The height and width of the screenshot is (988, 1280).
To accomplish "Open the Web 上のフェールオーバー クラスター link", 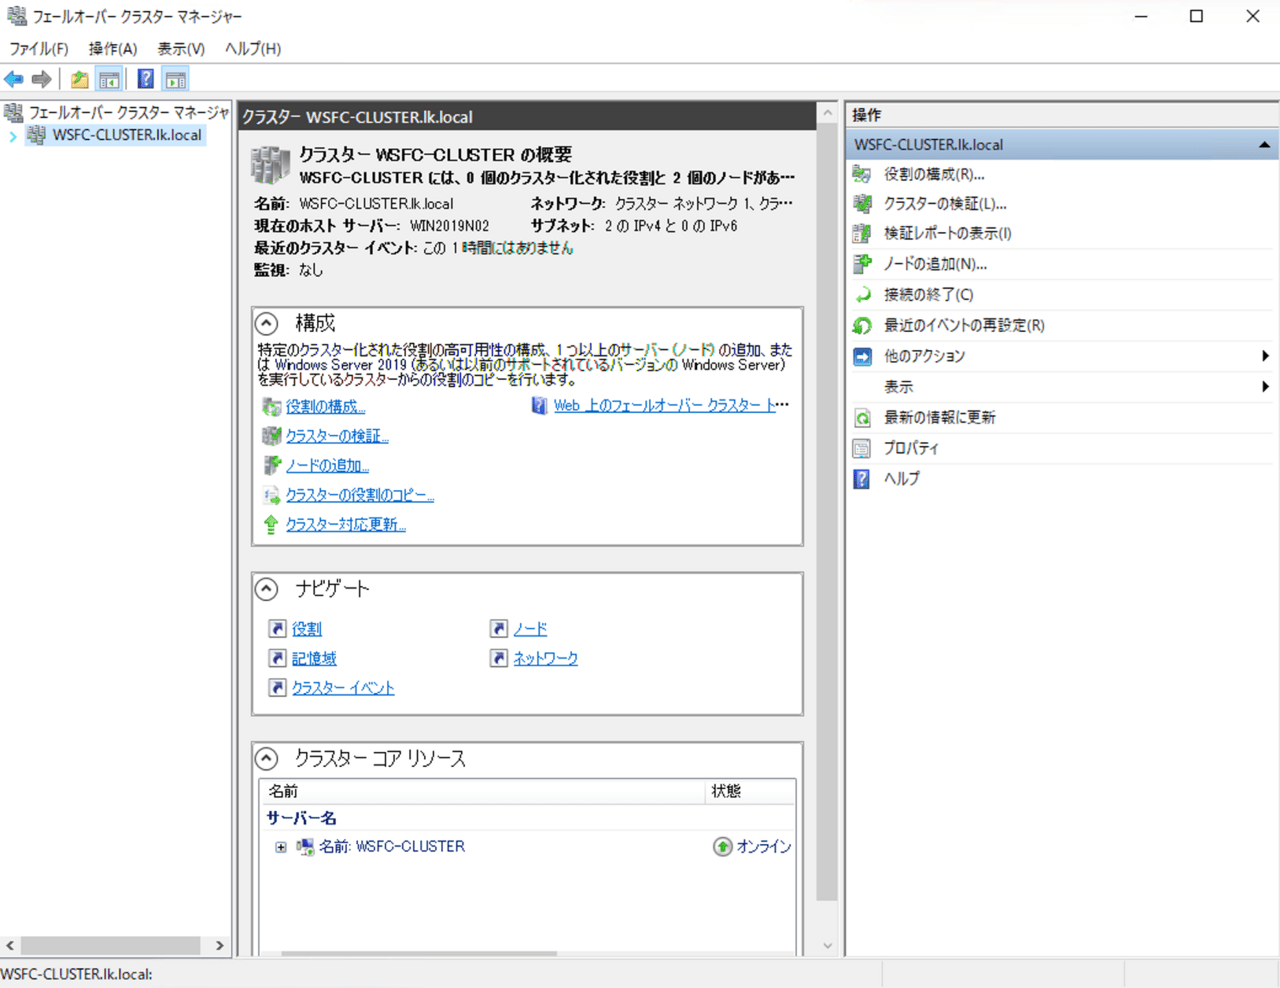I will click(x=671, y=405).
